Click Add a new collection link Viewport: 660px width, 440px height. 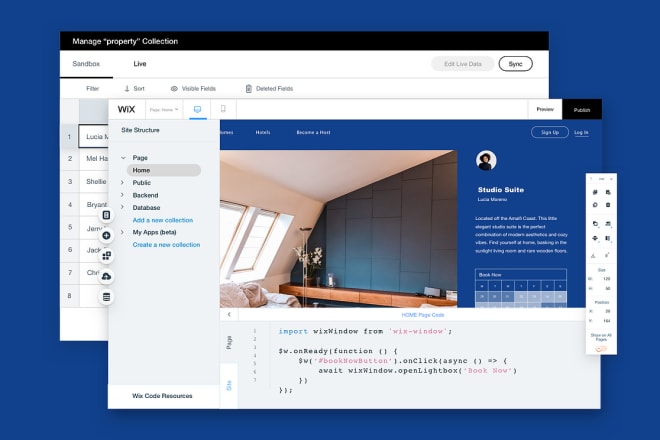(162, 220)
